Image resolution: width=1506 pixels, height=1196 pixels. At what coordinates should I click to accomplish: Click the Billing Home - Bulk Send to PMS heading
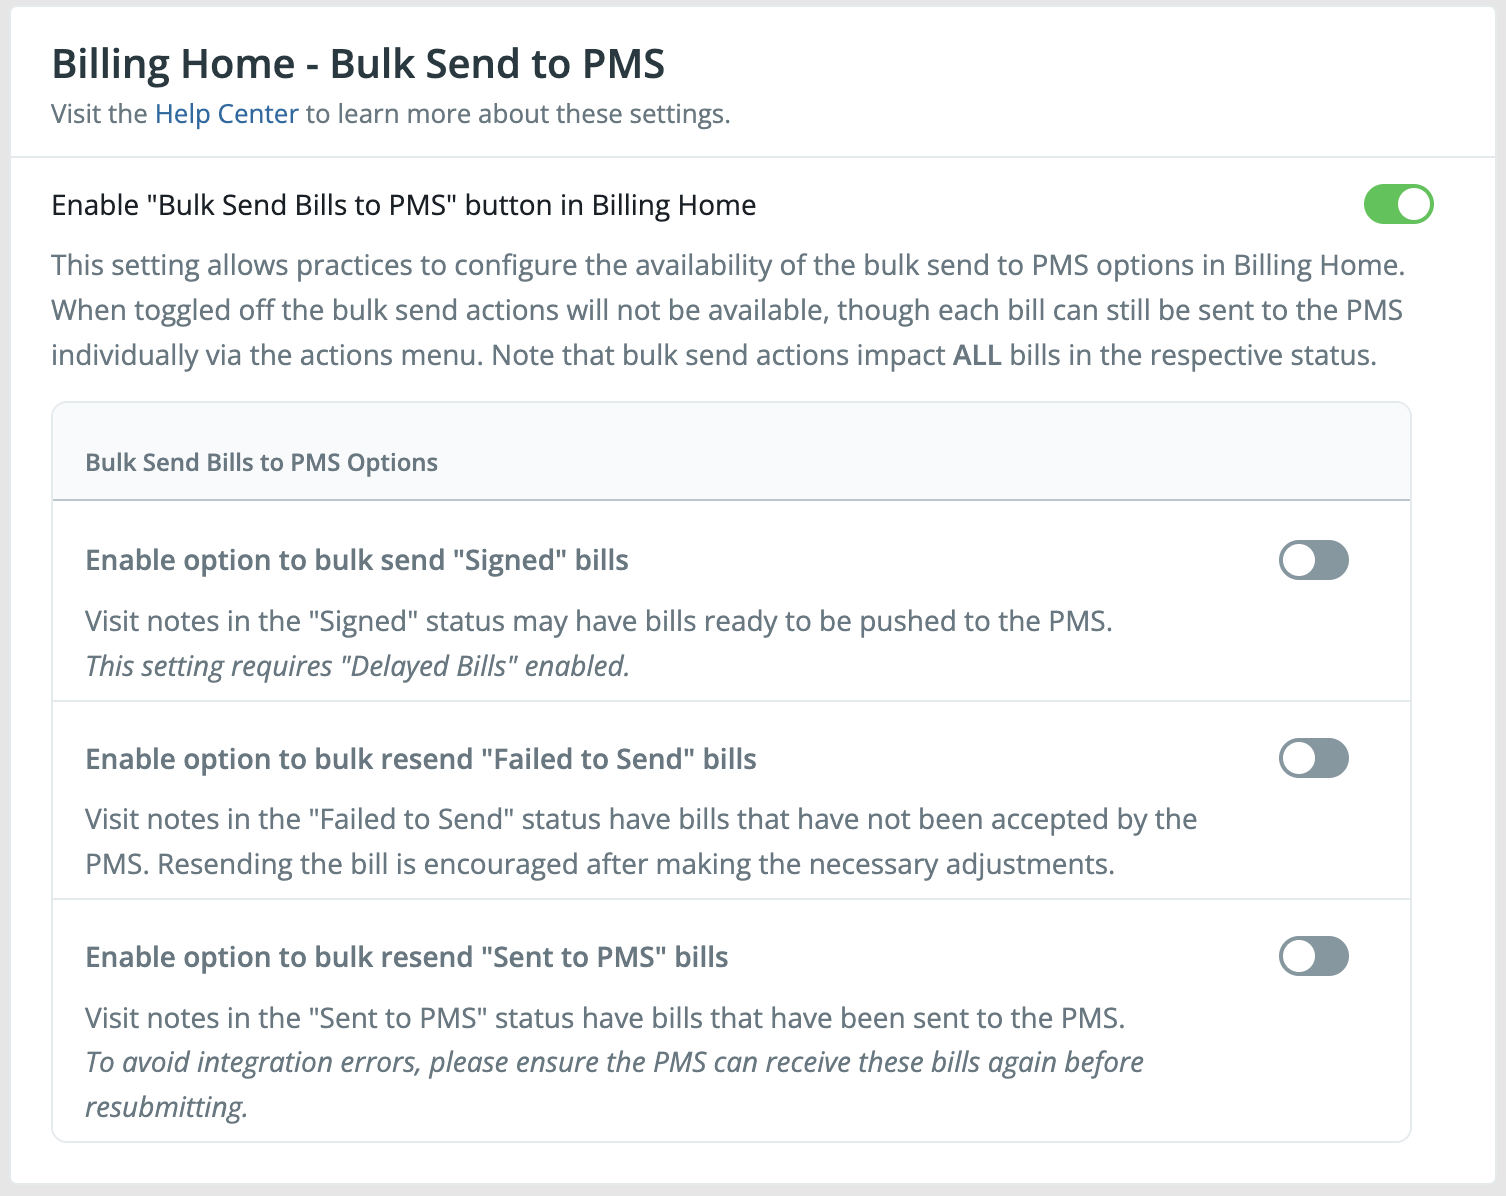click(x=359, y=63)
